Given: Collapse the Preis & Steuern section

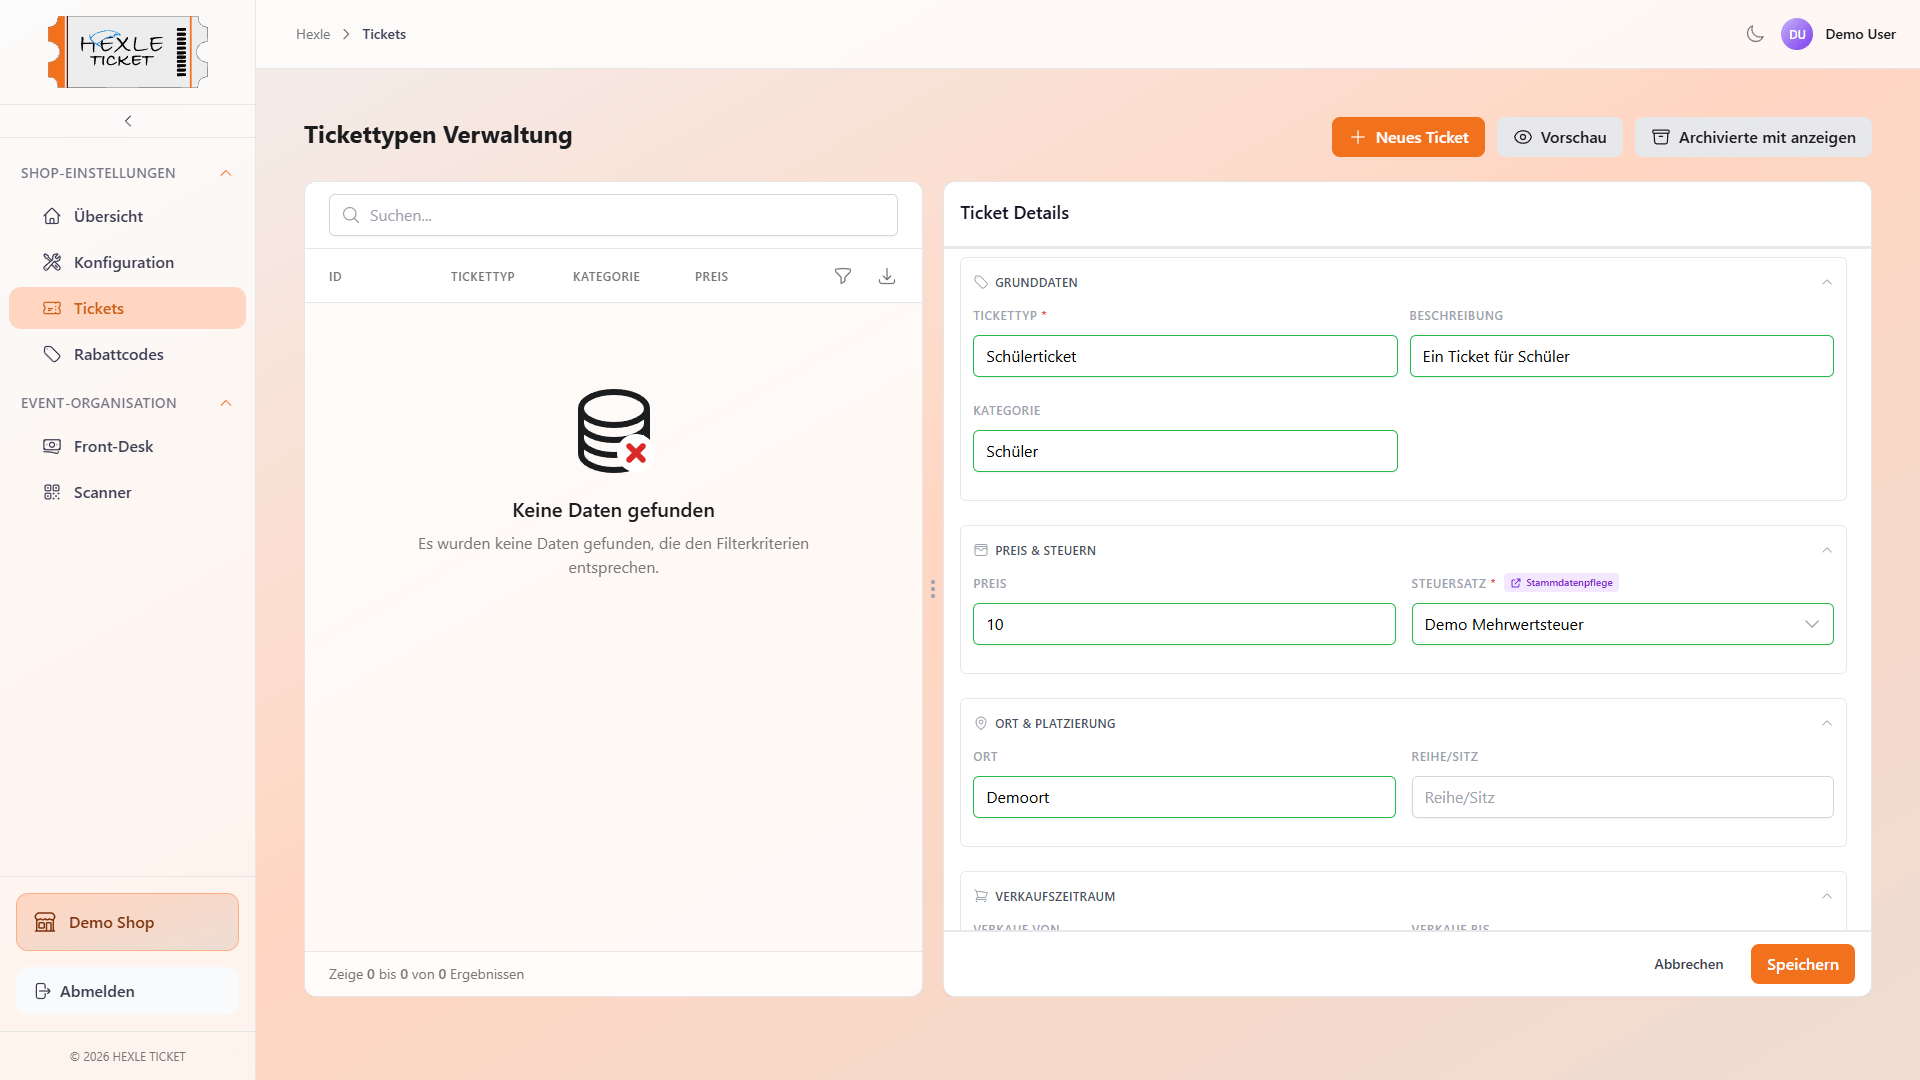Looking at the screenshot, I should pyautogui.click(x=1827, y=550).
